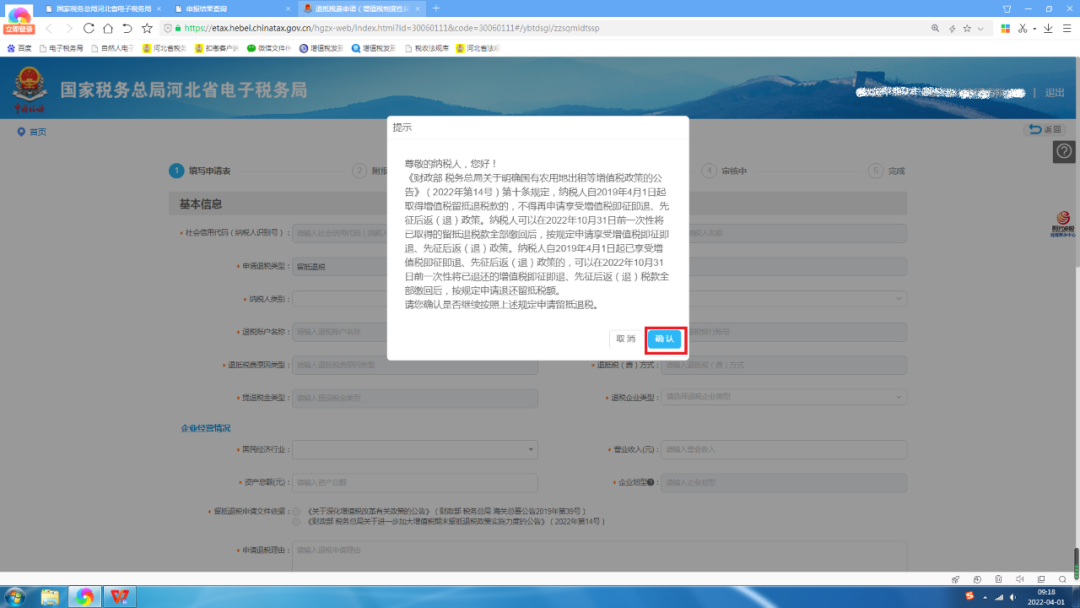Open File Explorer from the taskbar
The width and height of the screenshot is (1080, 608).
50,596
